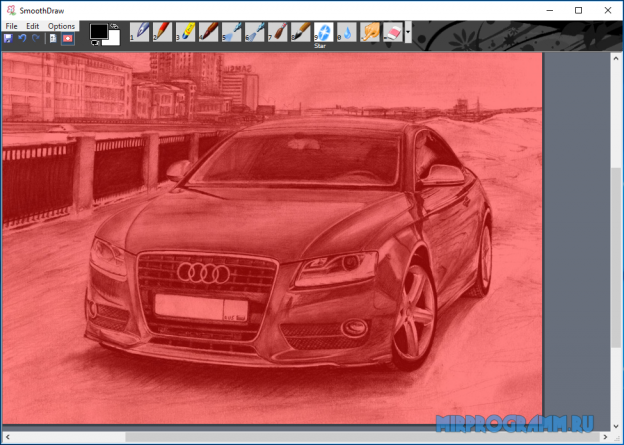Click the Redo arrow icon
The width and height of the screenshot is (624, 445).
tap(36, 39)
